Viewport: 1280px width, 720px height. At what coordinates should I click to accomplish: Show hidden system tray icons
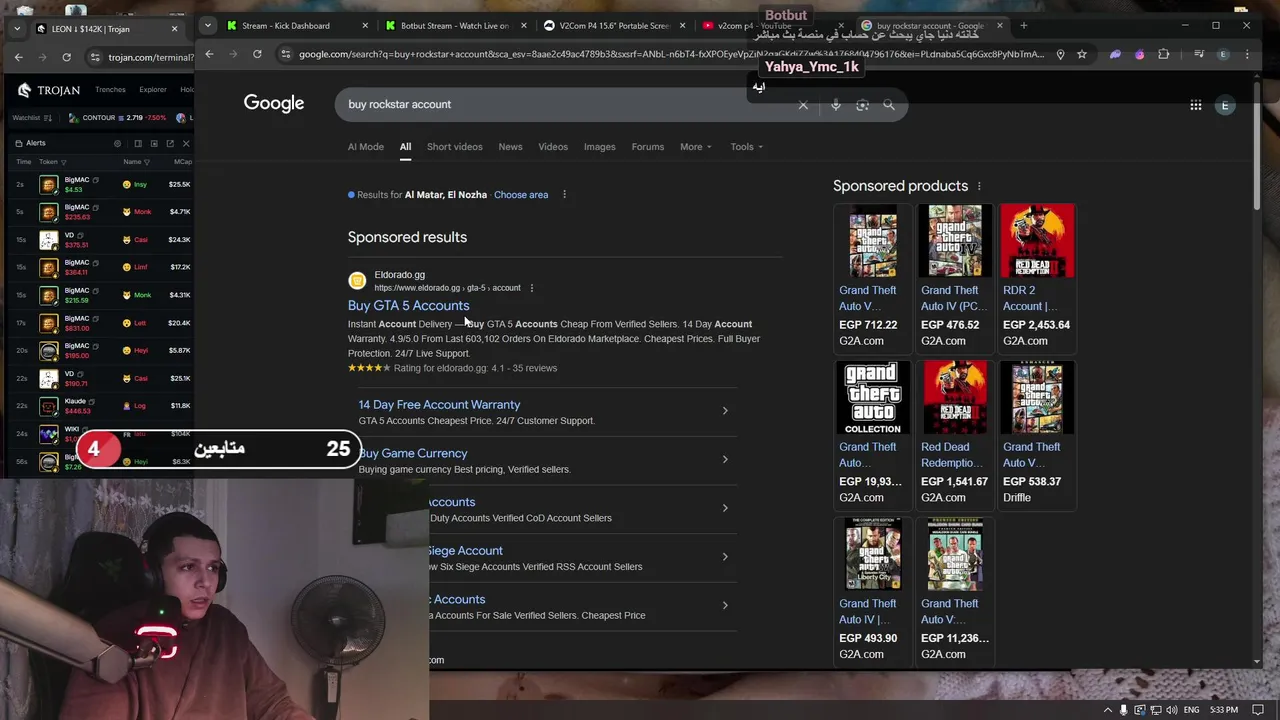click(x=1107, y=710)
